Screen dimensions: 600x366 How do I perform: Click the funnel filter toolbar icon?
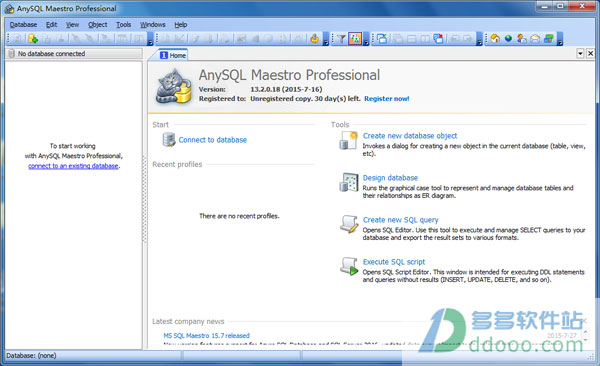[x=341, y=39]
